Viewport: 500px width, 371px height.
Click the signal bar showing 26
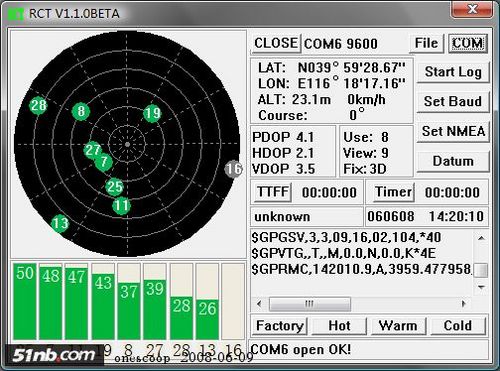point(207,301)
